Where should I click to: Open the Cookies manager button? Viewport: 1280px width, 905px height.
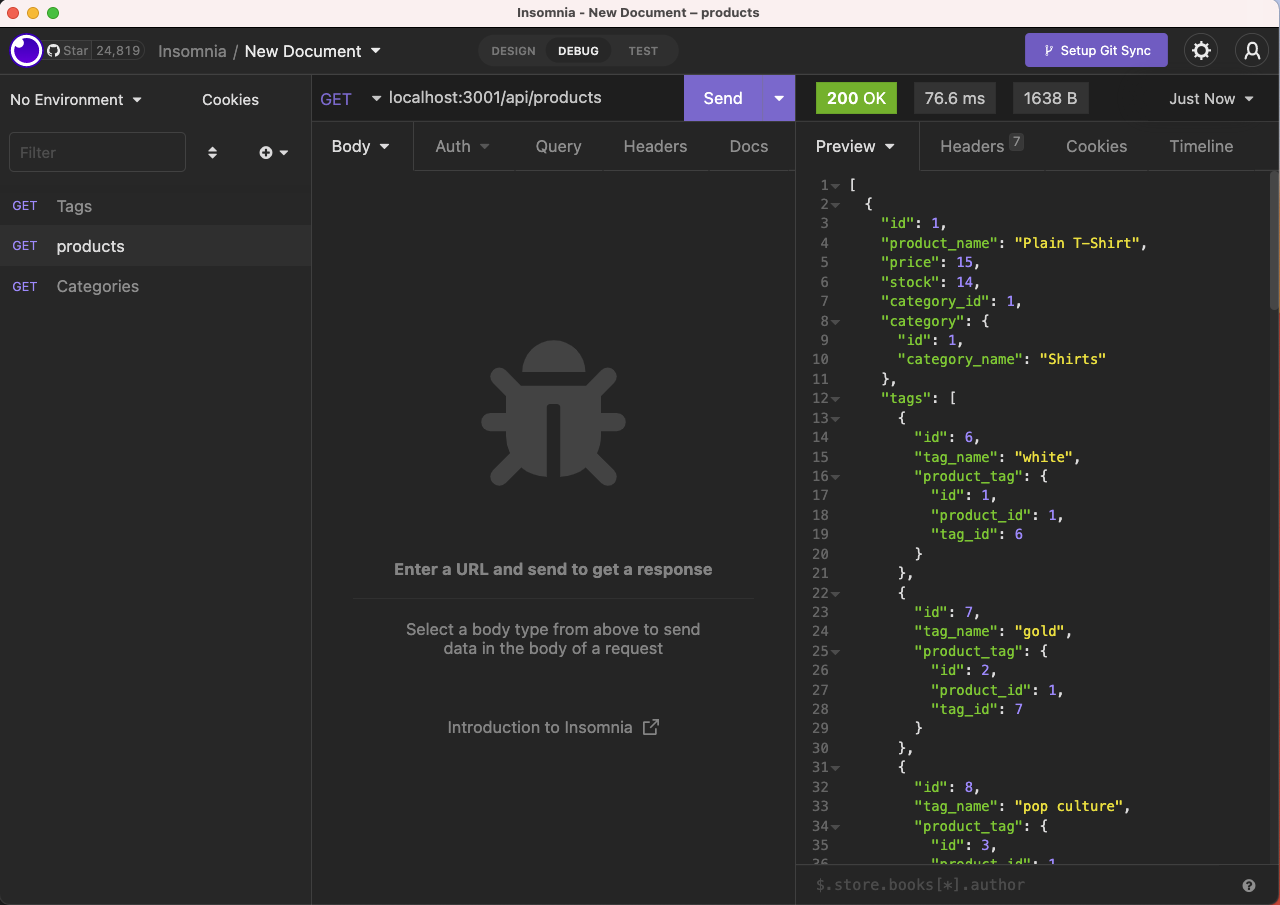pos(230,100)
